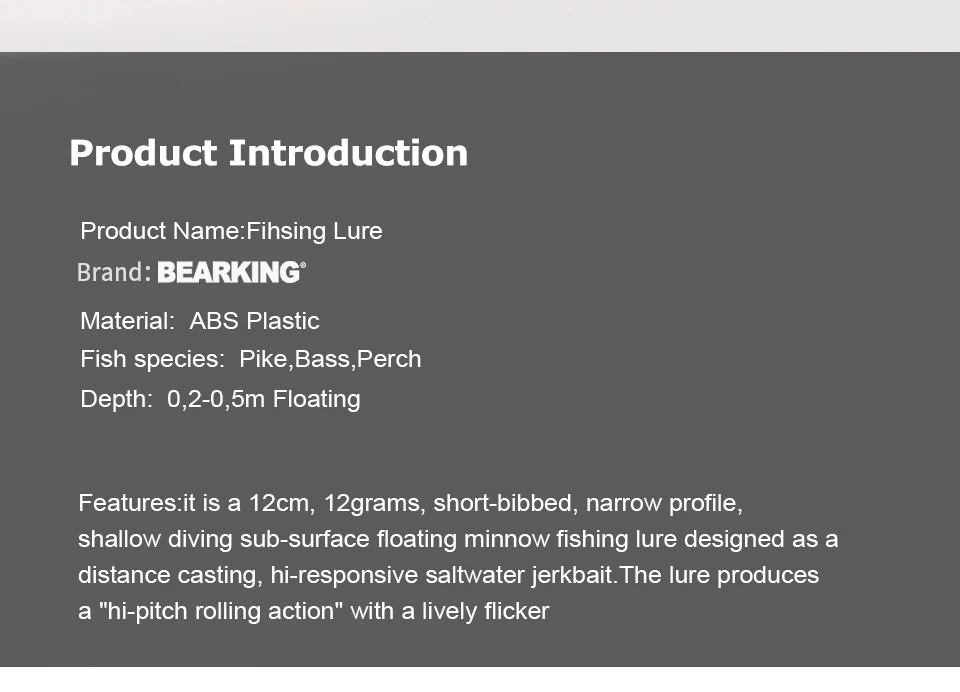Screen dimensions: 960x692
Task: Click the ABS Plastic material value
Action: click(x=254, y=321)
